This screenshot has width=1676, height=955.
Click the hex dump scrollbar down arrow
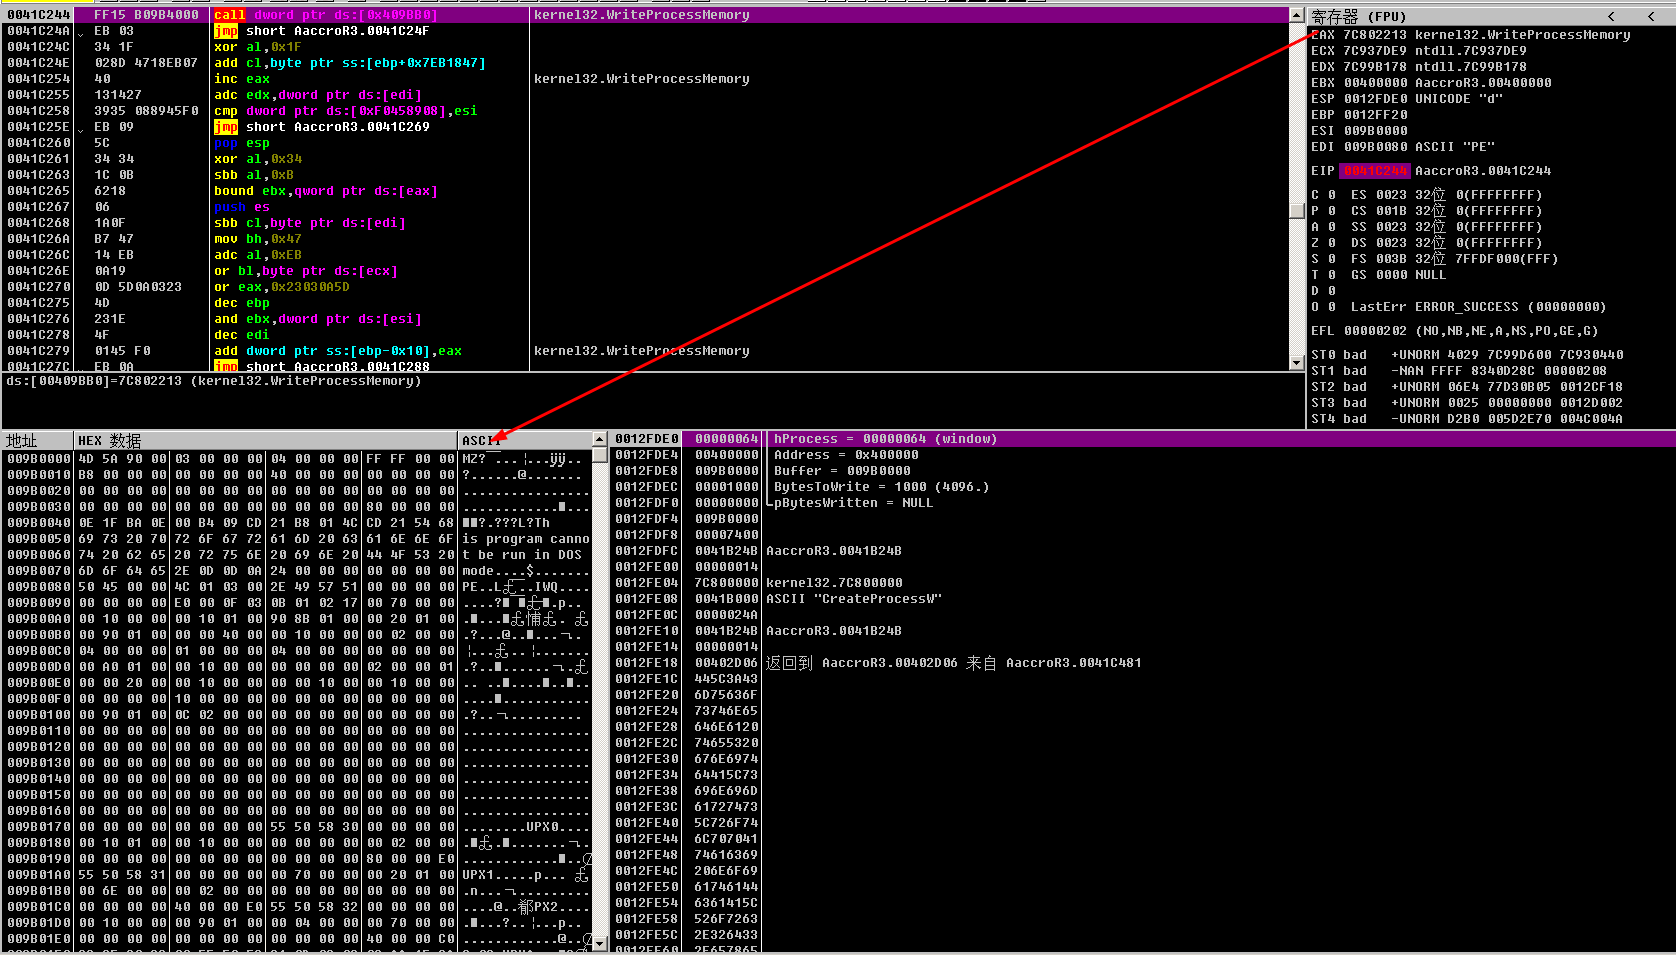tap(600, 942)
